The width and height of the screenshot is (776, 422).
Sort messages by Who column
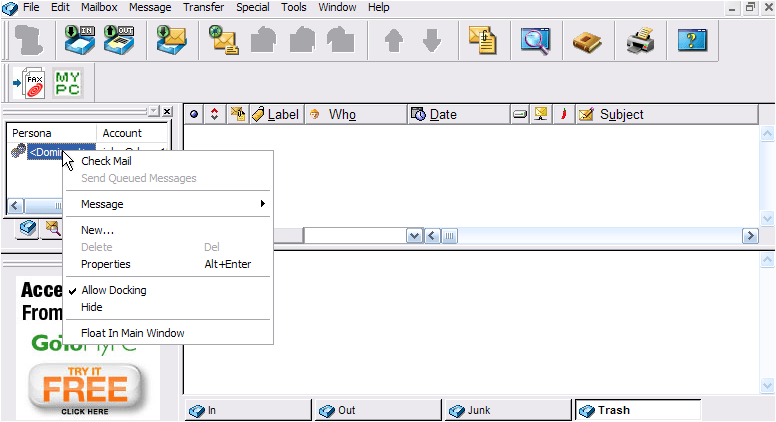click(x=356, y=114)
